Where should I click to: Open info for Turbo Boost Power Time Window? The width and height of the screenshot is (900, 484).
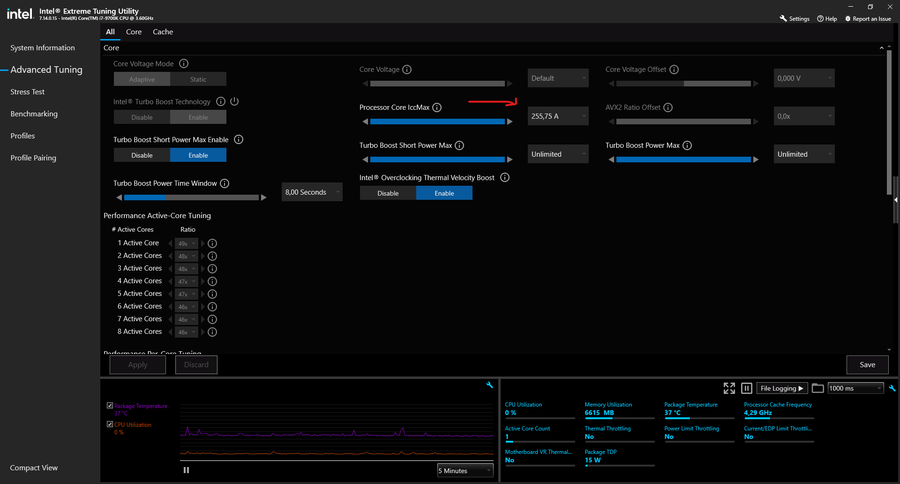(x=224, y=184)
